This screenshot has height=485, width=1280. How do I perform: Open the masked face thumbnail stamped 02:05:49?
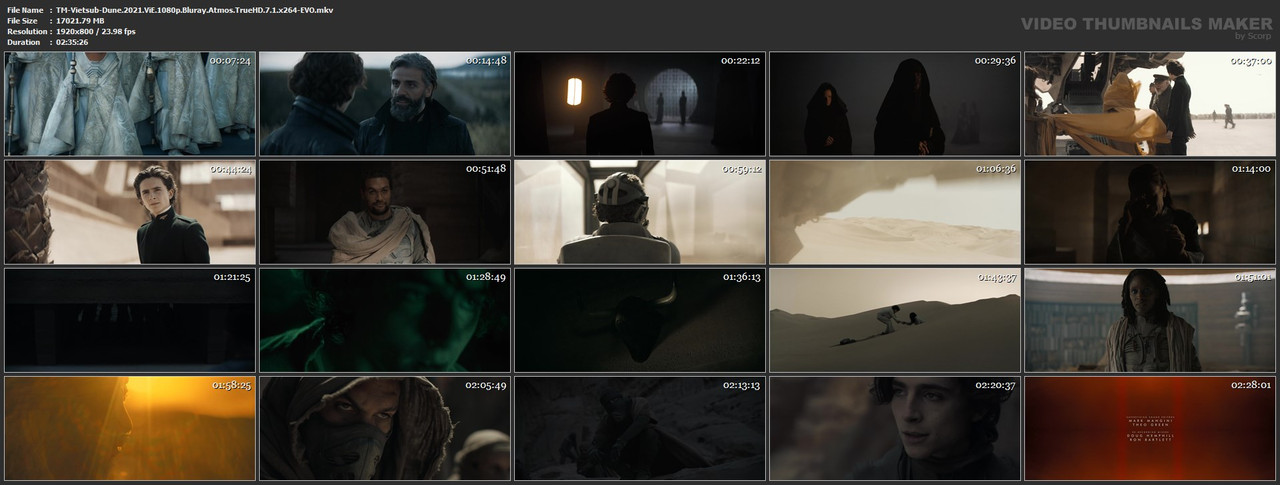tap(385, 428)
